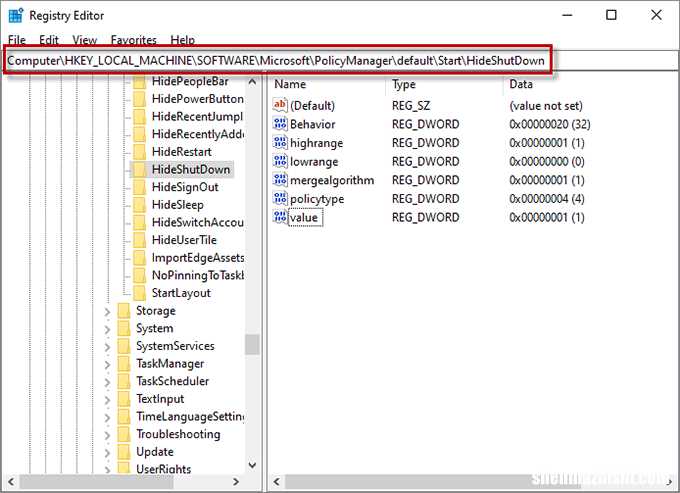Click the HideUserTile folder icon
Screen dimensions: 680x493
tap(140, 240)
